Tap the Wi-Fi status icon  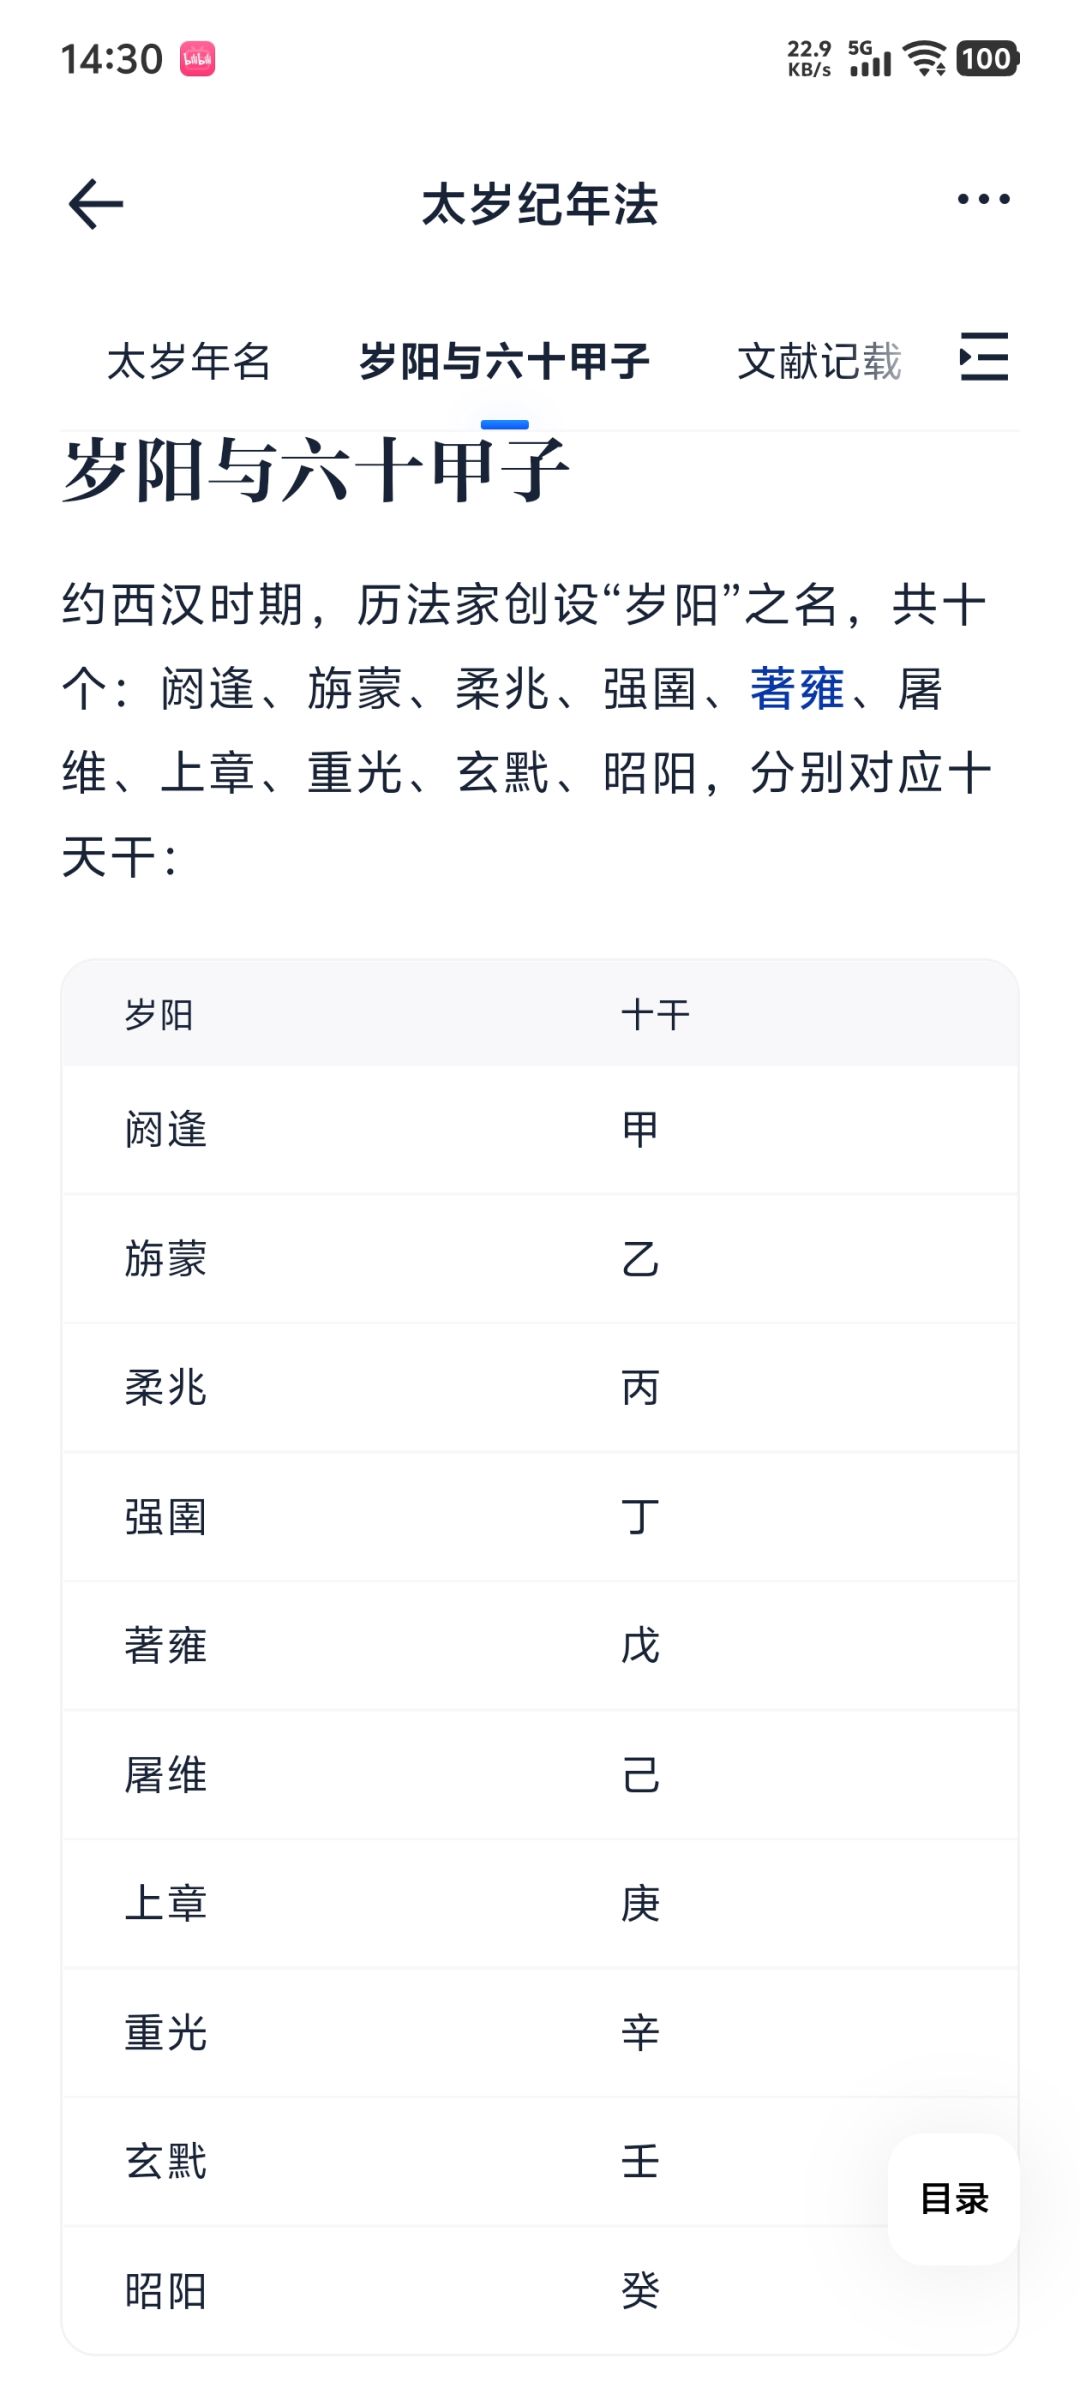[925, 59]
